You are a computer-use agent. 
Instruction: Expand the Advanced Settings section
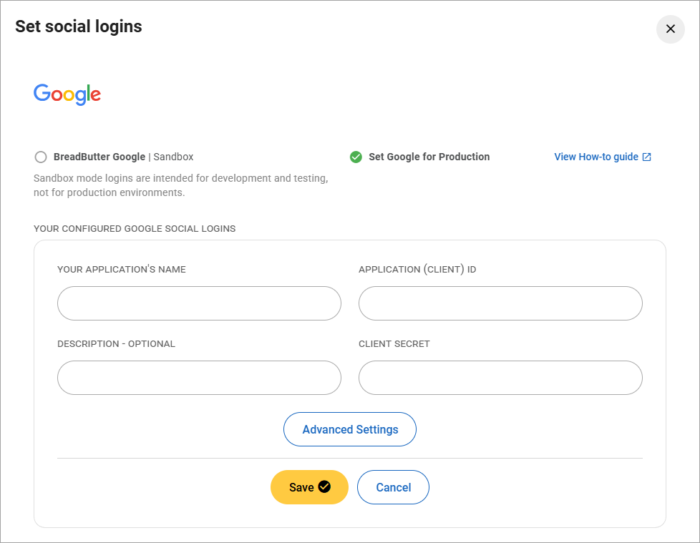click(350, 429)
